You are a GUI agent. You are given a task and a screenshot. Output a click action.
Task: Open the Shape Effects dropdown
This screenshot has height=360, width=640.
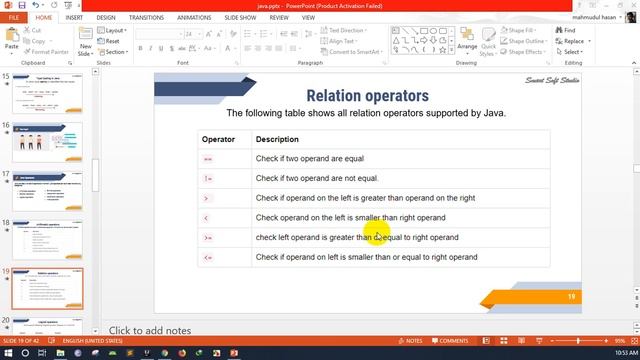524,52
